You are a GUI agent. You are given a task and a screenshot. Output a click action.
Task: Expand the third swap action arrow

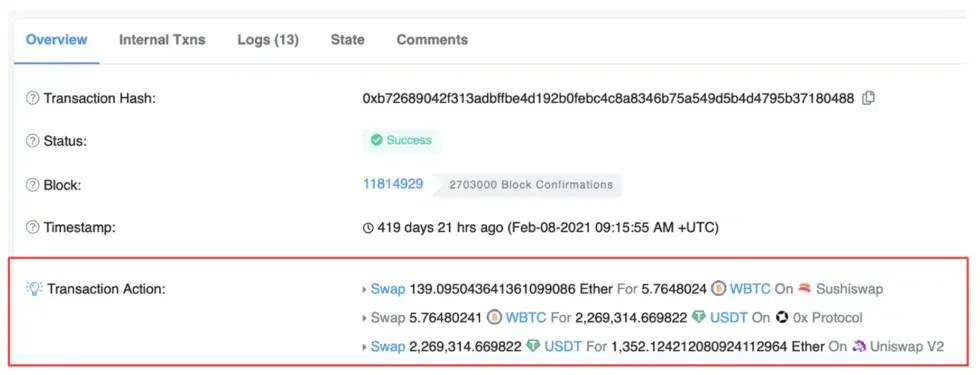[365, 346]
